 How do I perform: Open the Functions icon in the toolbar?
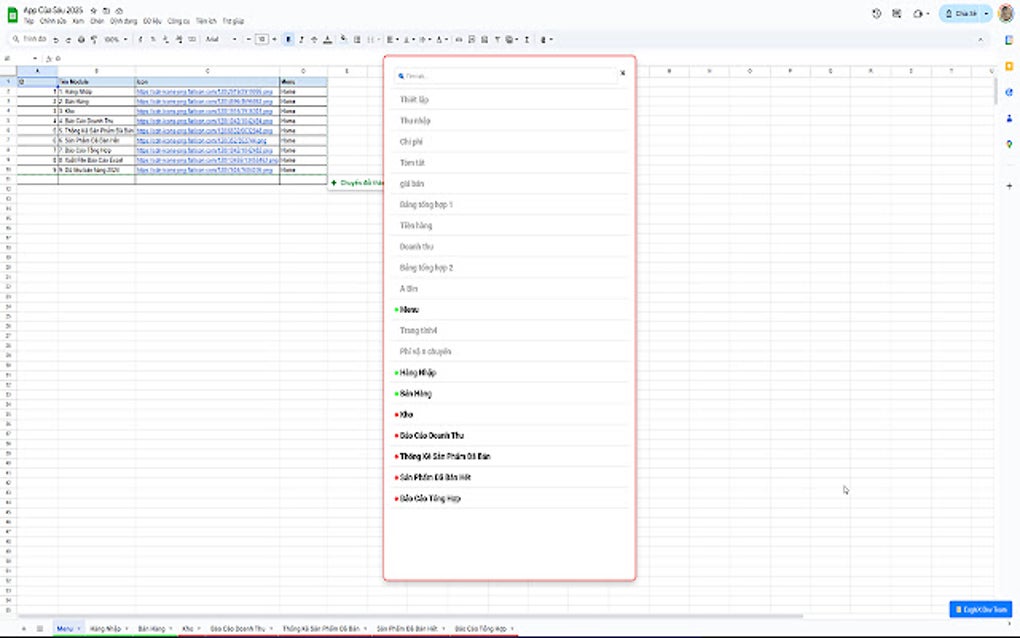(526, 40)
